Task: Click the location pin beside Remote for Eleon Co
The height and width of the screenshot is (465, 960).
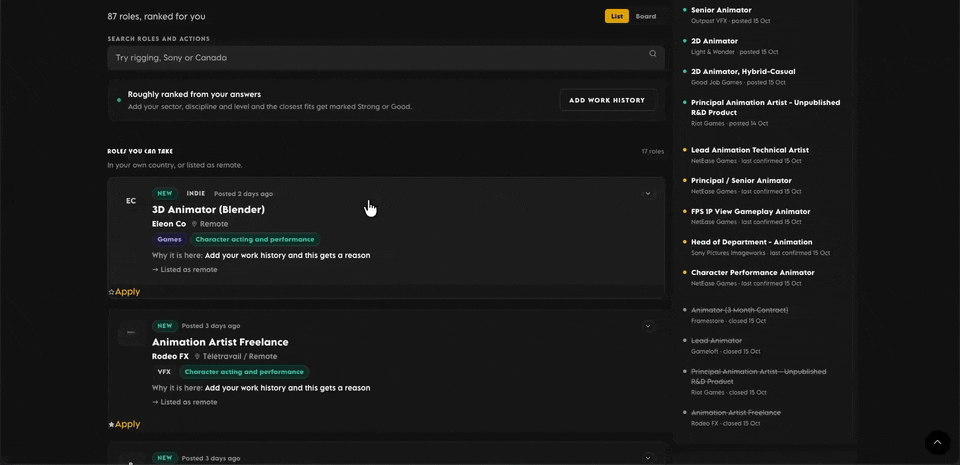Action: coord(195,224)
